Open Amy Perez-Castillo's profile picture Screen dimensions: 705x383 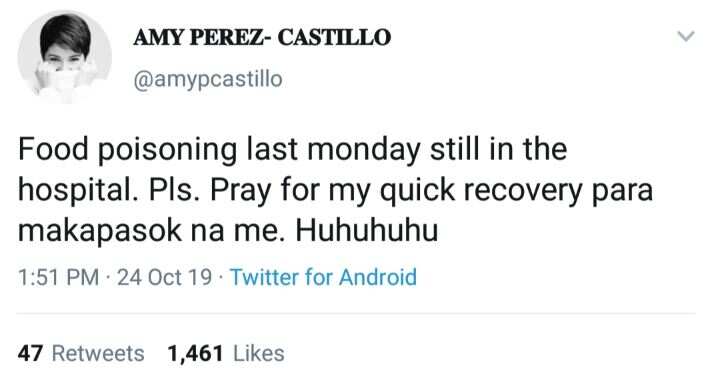pyautogui.click(x=65, y=58)
